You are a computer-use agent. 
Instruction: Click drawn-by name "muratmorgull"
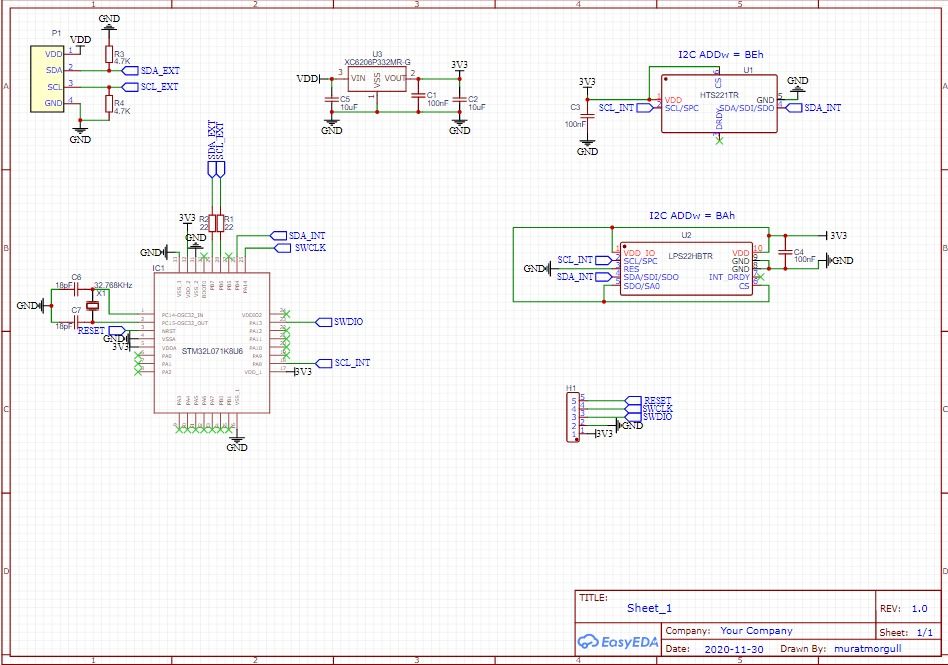868,649
